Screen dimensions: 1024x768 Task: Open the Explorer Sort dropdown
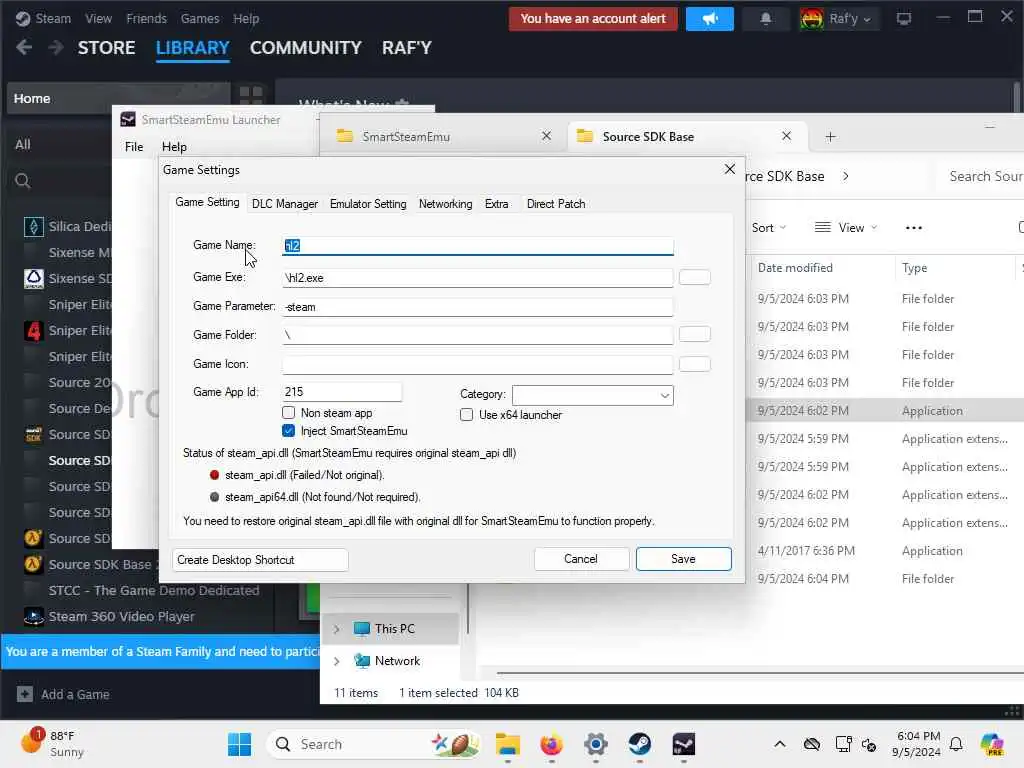[769, 228]
